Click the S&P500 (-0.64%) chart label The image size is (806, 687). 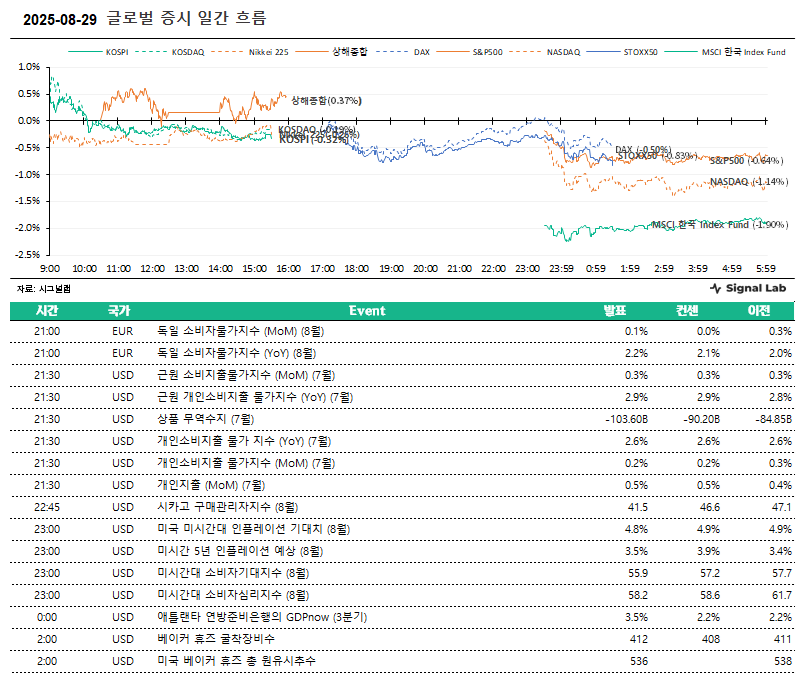click(x=746, y=160)
